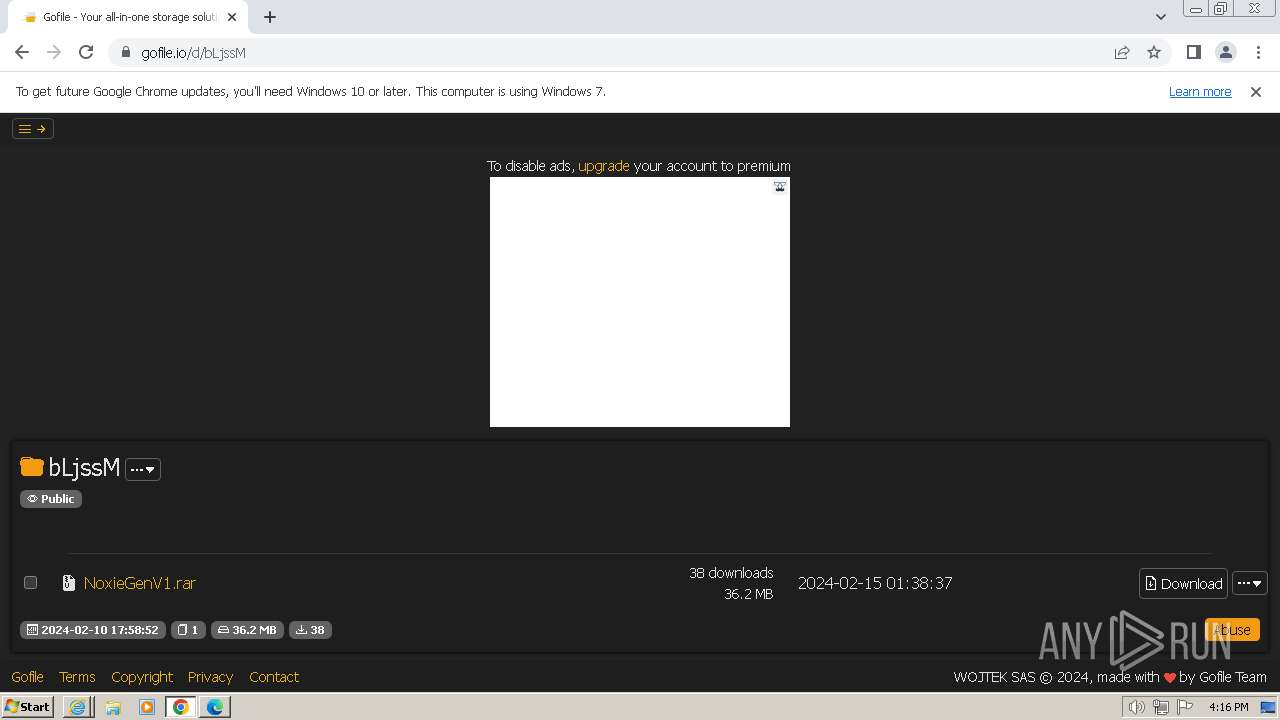Click the system clock showing 4:16 PM
This screenshot has width=1280, height=720.
tap(1228, 707)
